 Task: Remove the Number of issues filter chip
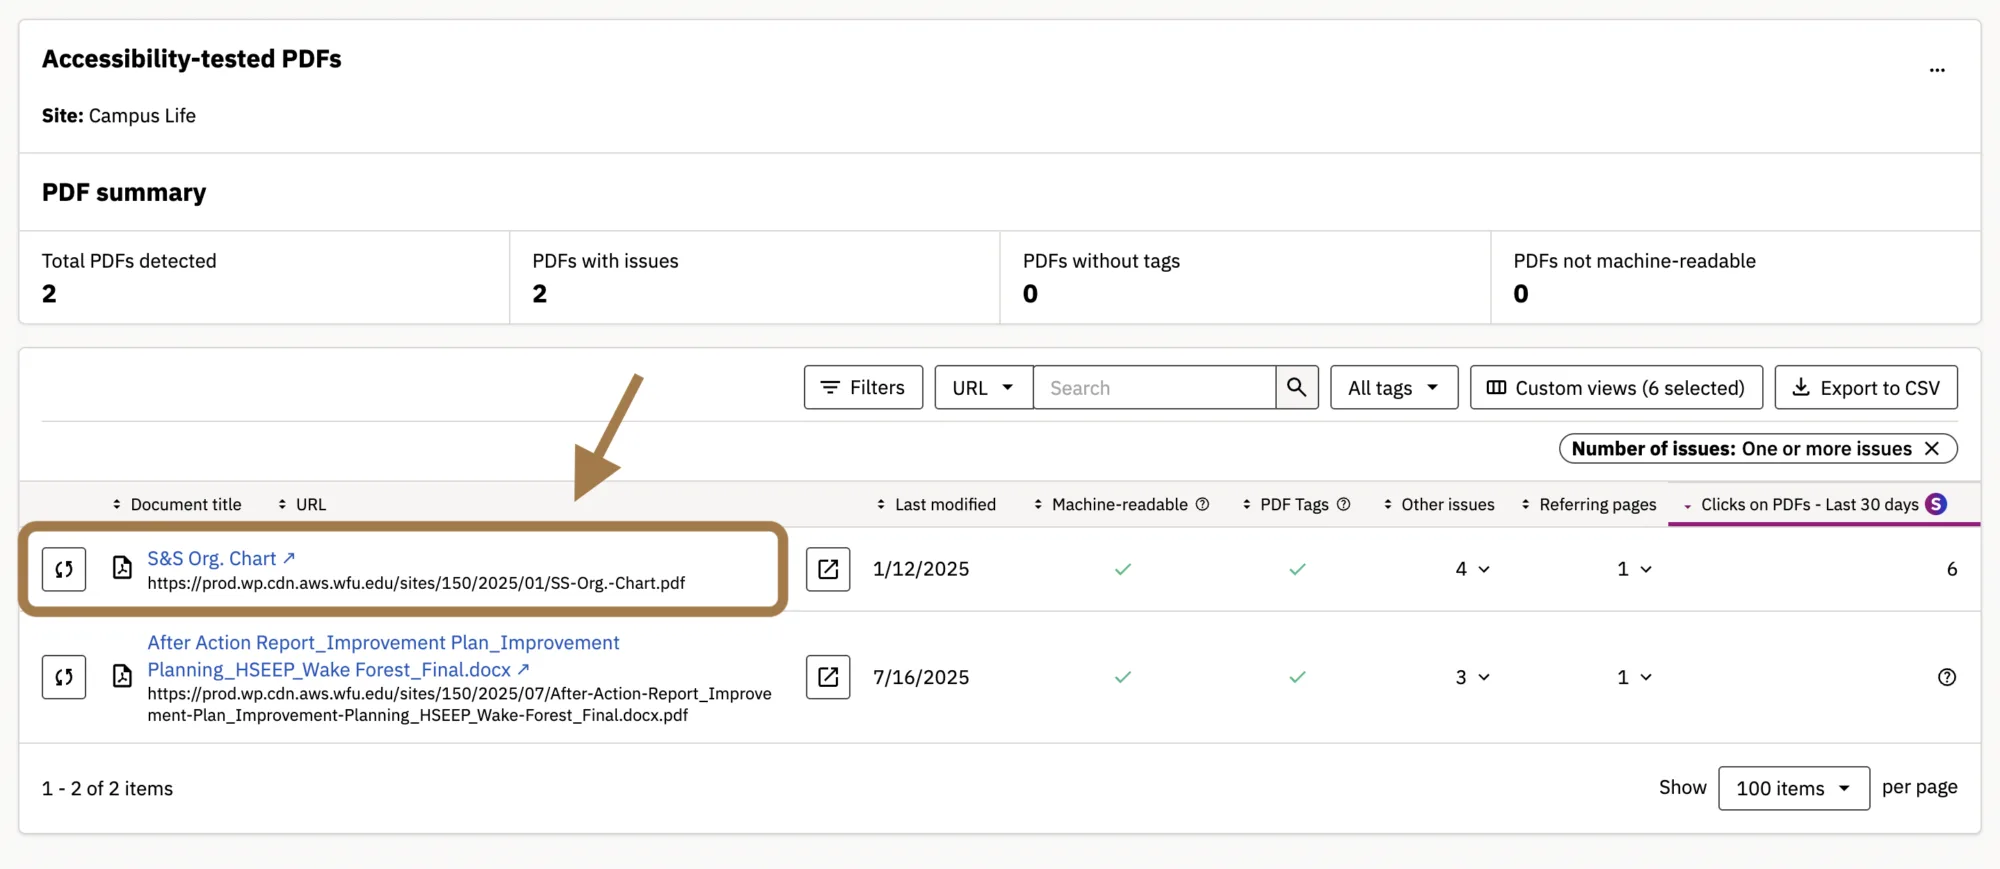coord(1932,449)
